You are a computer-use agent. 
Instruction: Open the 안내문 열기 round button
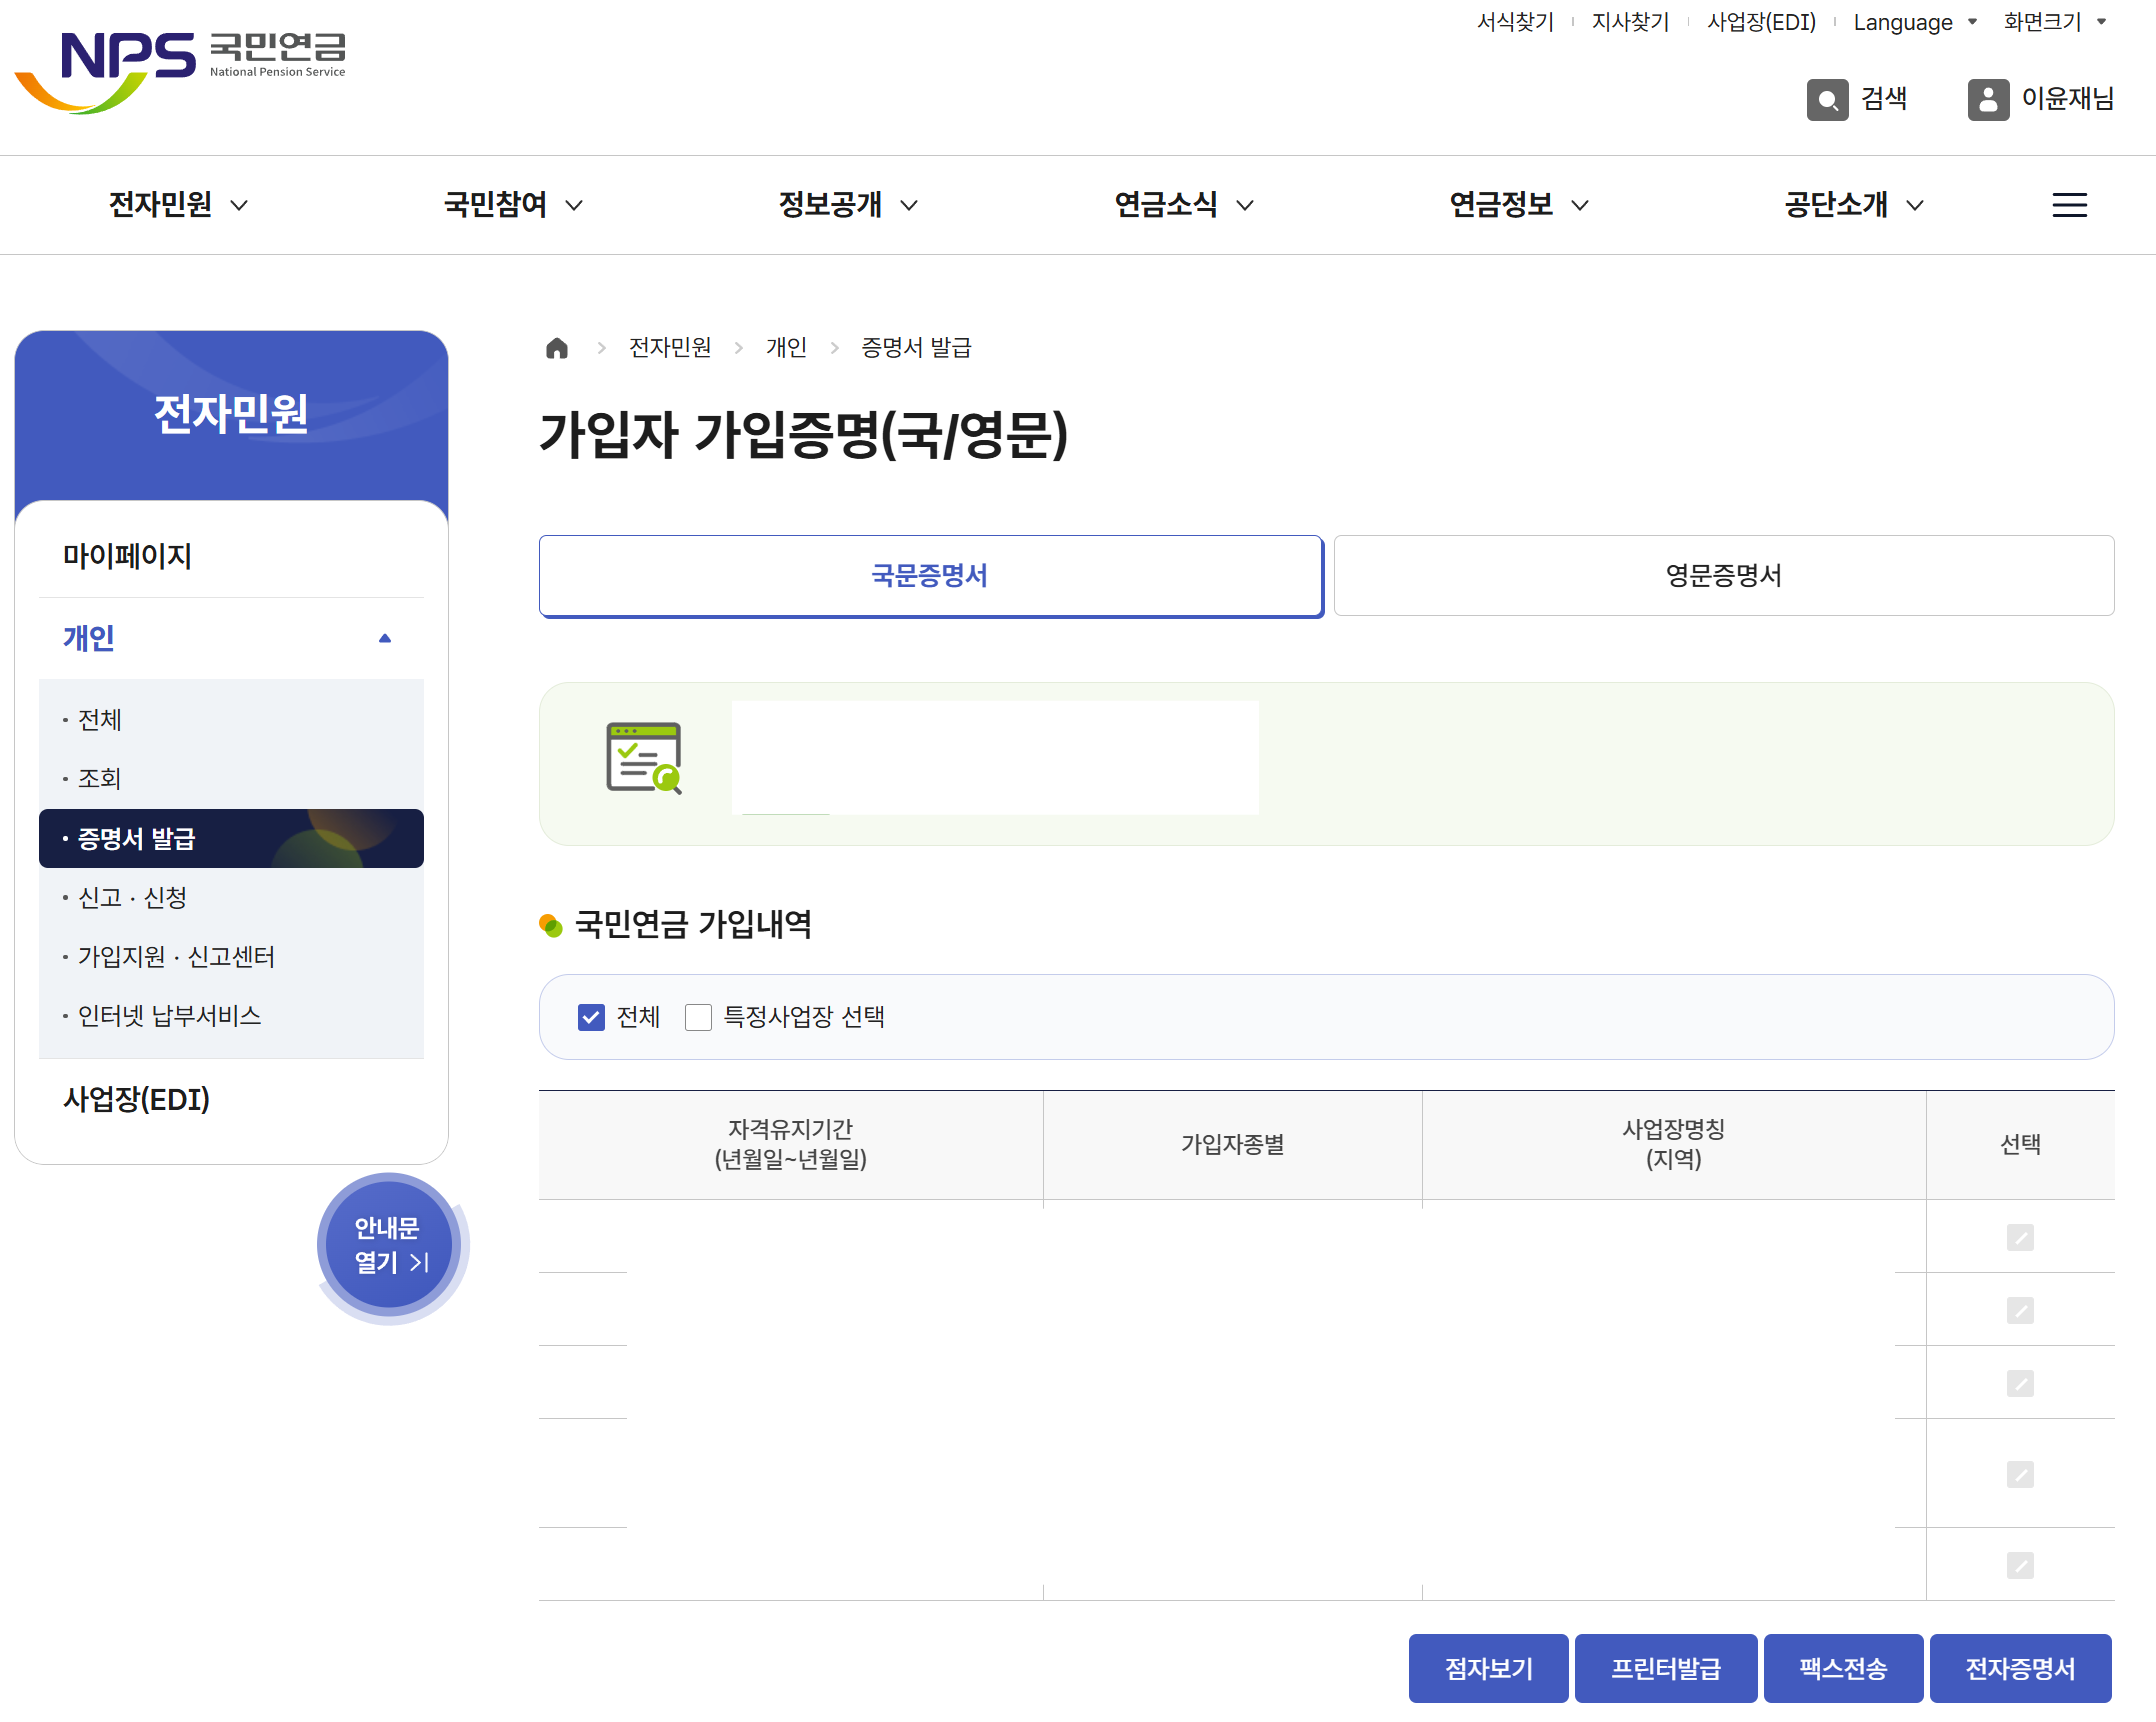[391, 1246]
